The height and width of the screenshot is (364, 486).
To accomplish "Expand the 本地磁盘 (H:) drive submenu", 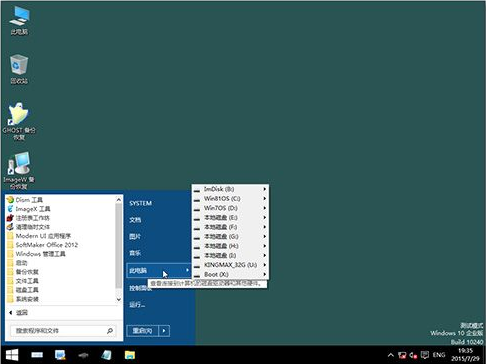I will click(230, 246).
